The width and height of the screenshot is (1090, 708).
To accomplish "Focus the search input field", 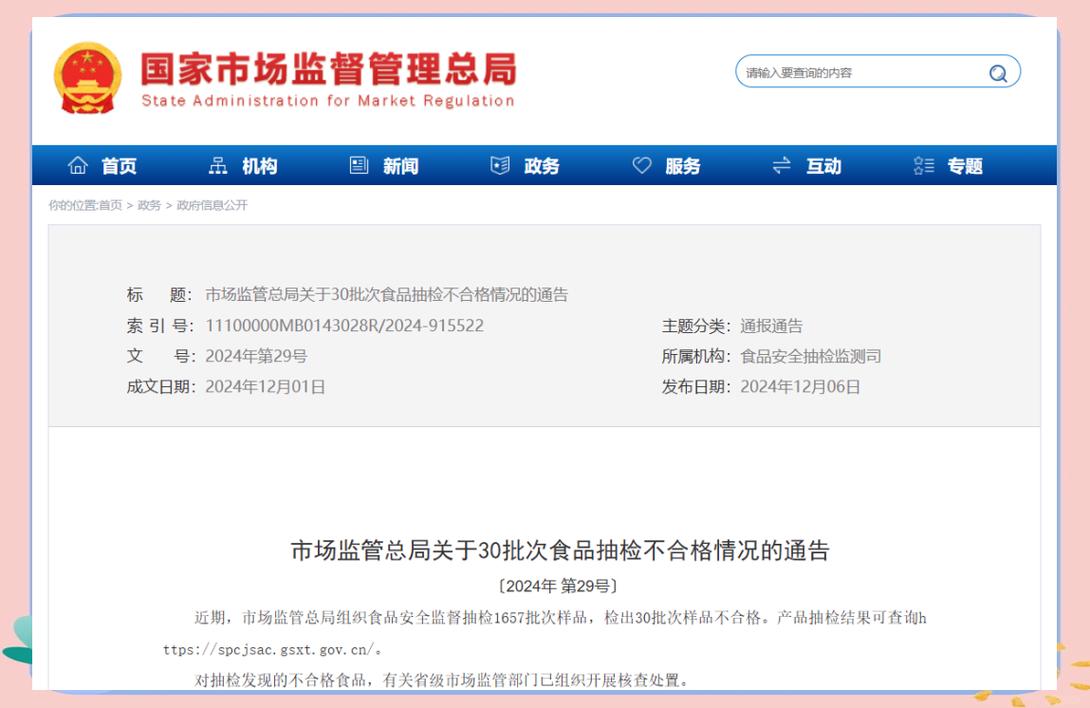I will 860,73.
